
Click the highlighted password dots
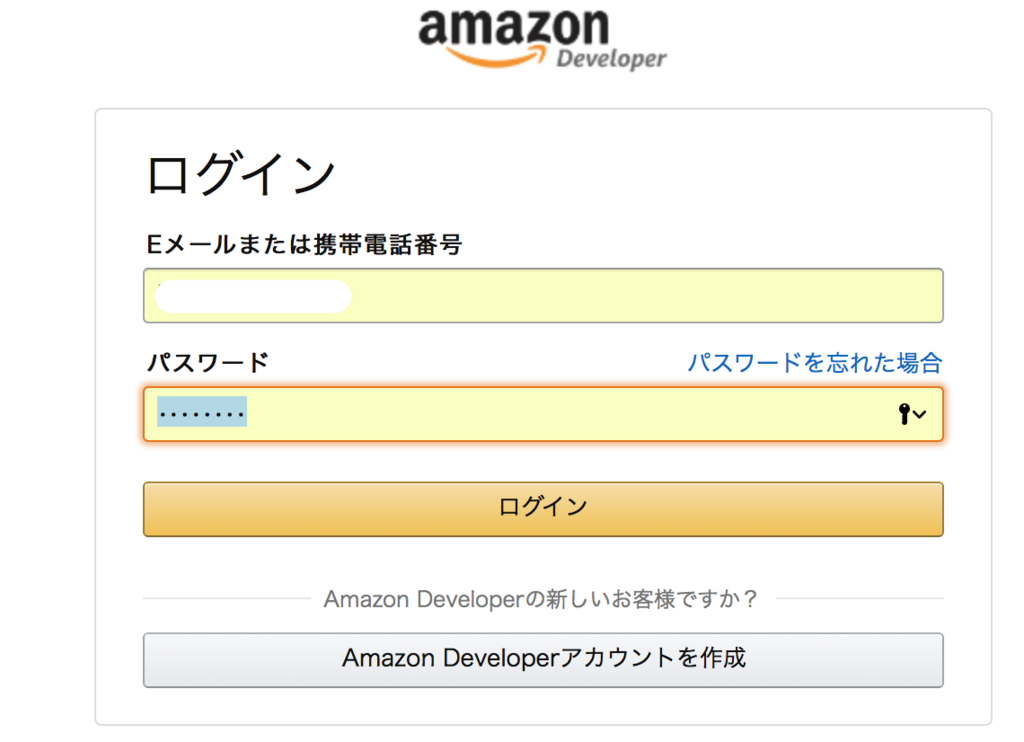coord(202,411)
